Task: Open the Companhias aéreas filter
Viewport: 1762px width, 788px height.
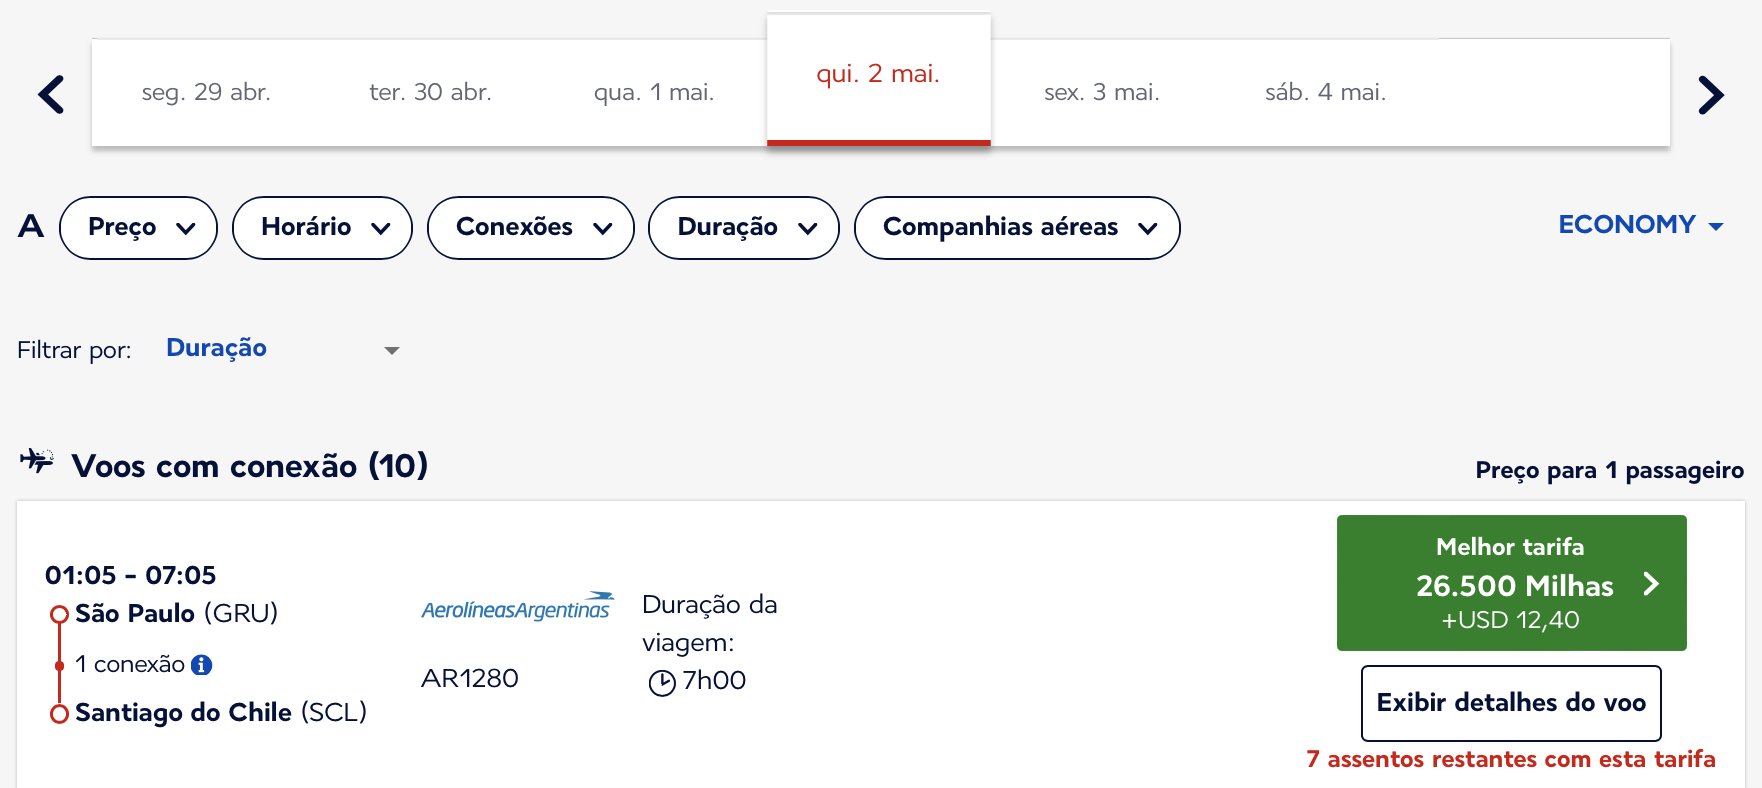Action: point(1017,228)
